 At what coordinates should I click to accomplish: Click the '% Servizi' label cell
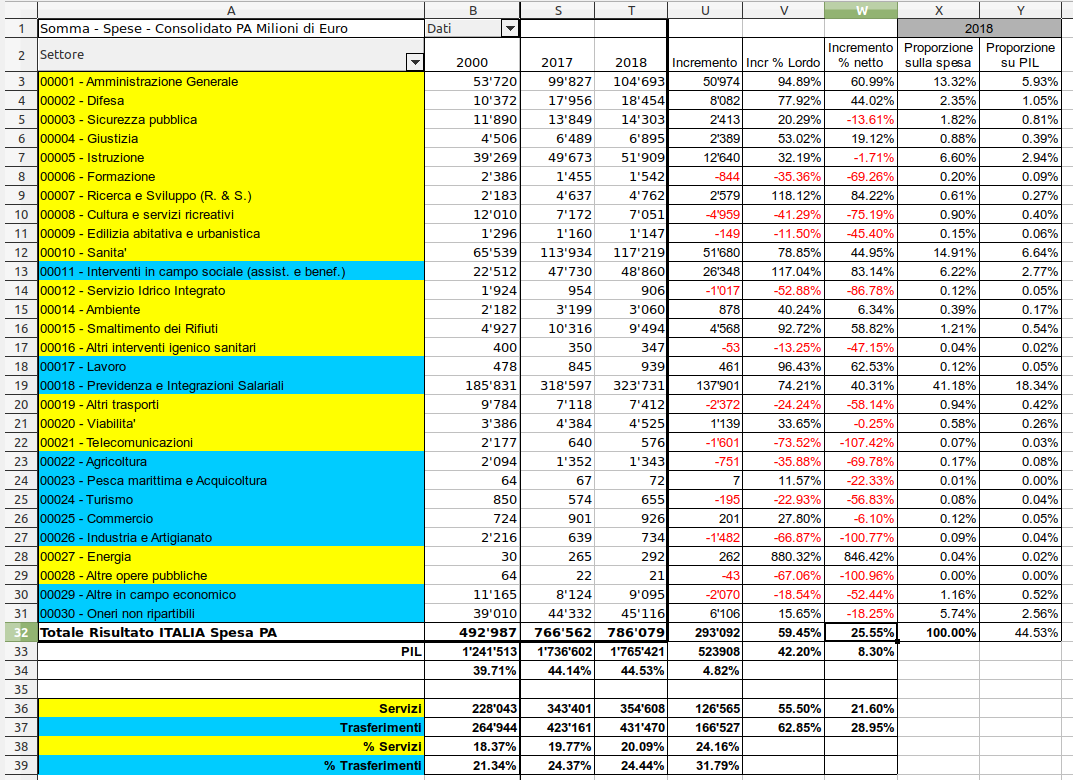(231, 746)
